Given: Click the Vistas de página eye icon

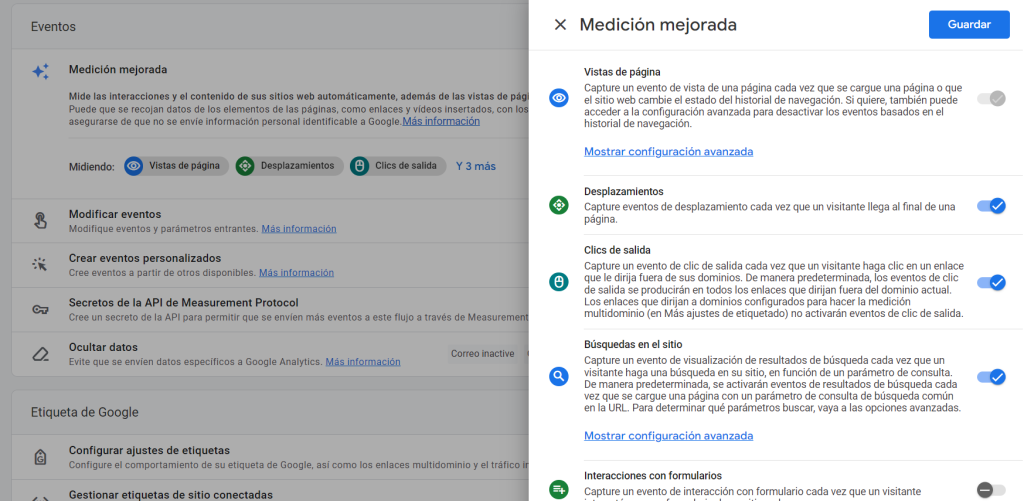Looking at the screenshot, I should pyautogui.click(x=559, y=98).
